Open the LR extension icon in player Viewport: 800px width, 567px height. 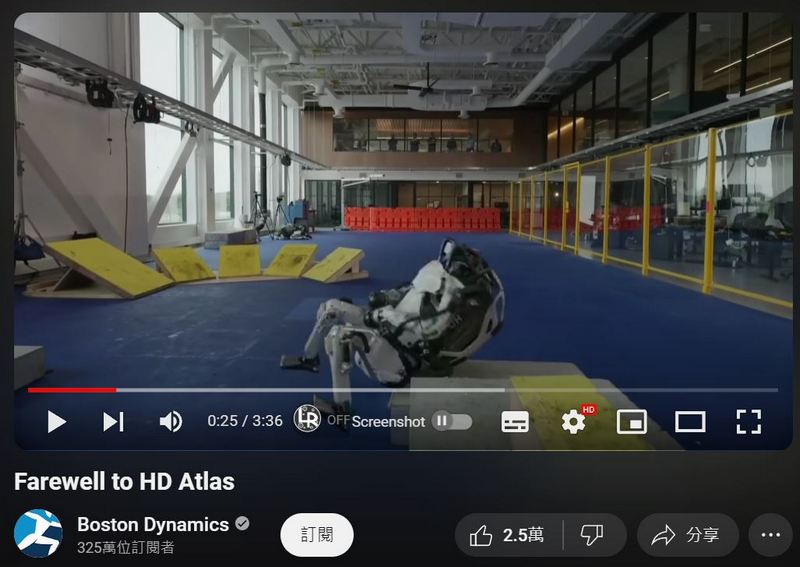pos(307,418)
